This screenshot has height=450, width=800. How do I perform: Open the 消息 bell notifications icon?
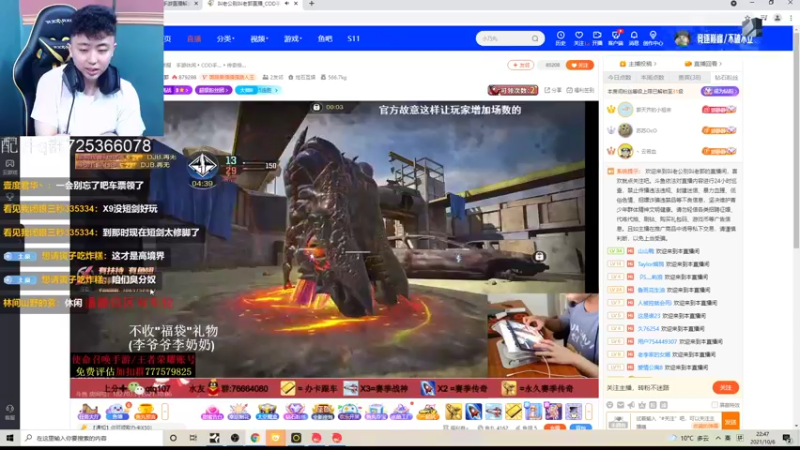[634, 38]
